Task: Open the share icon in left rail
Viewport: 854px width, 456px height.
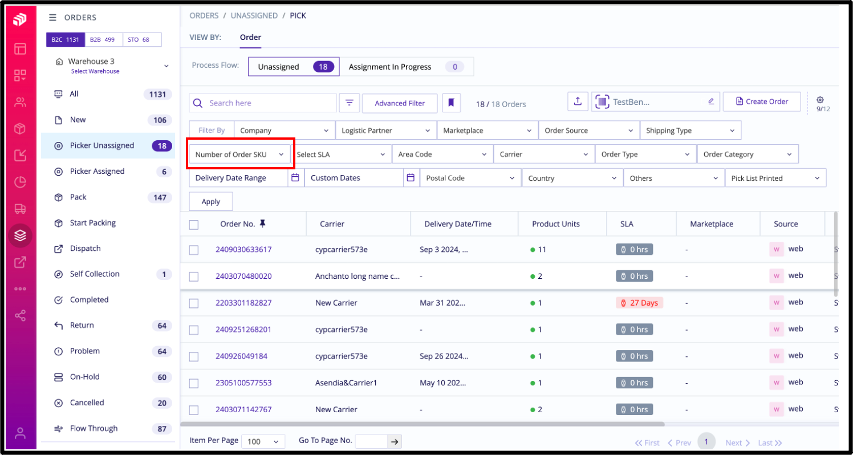Action: 20,315
